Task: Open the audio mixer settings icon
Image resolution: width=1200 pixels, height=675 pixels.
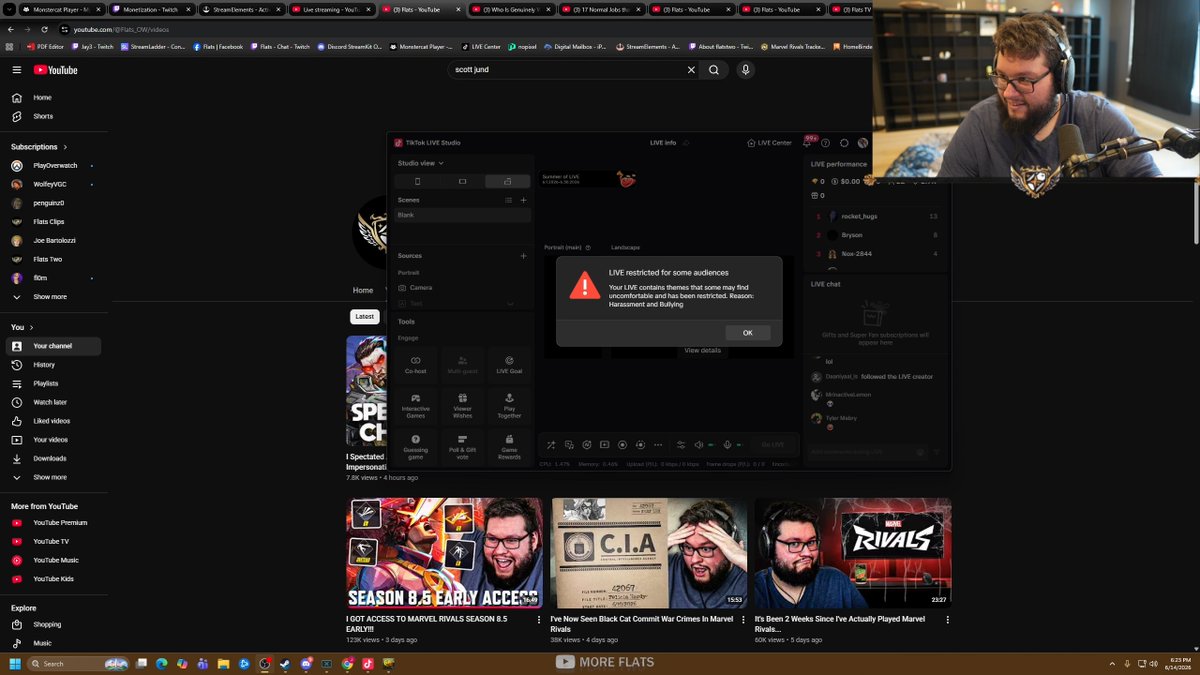Action: click(x=681, y=445)
